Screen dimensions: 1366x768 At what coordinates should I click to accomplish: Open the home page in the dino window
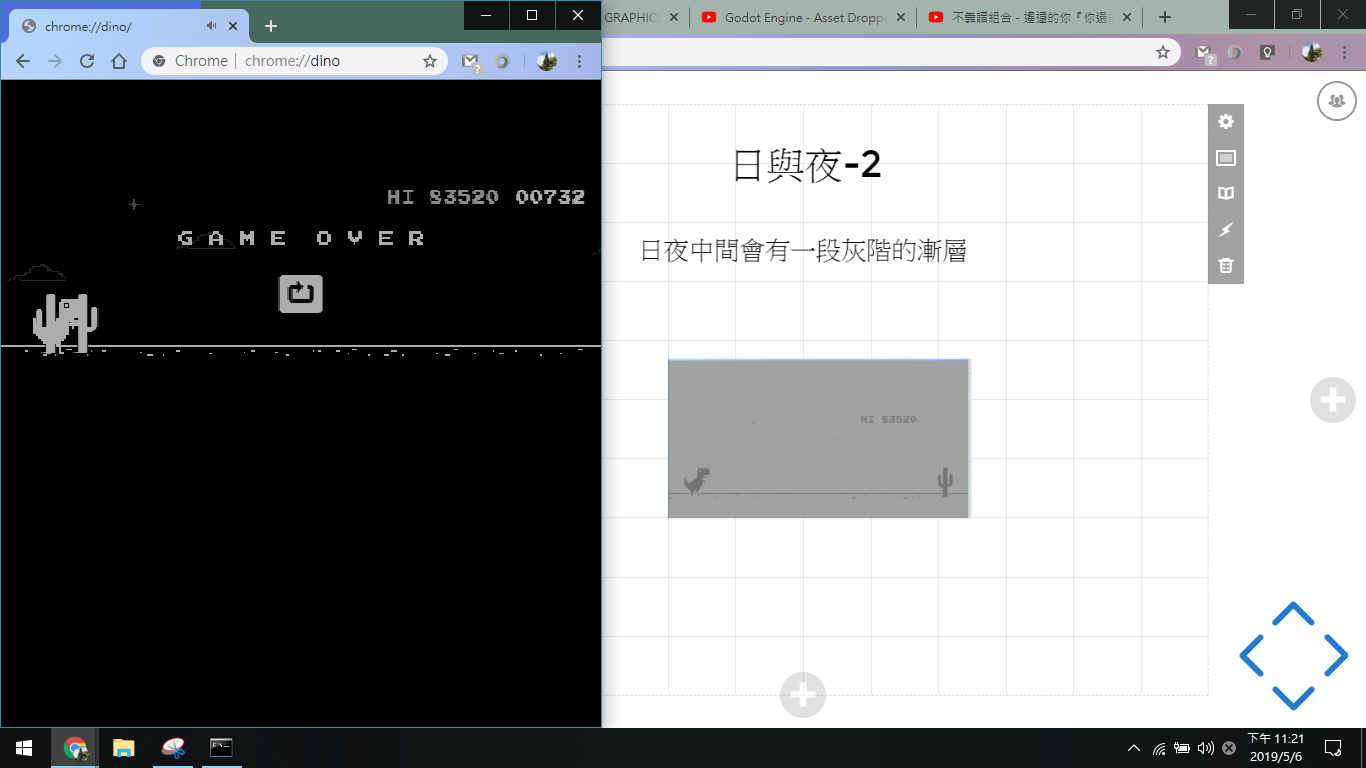click(x=119, y=61)
